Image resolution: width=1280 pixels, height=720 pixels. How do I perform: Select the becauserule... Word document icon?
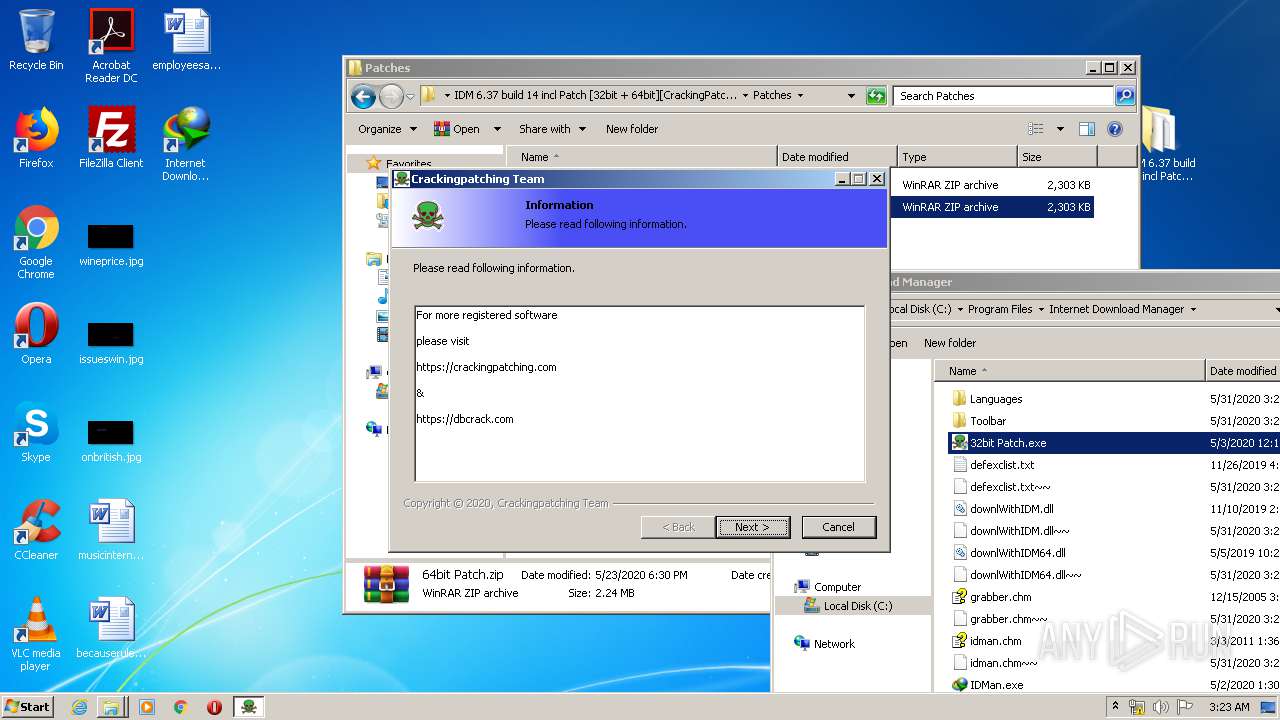point(111,628)
